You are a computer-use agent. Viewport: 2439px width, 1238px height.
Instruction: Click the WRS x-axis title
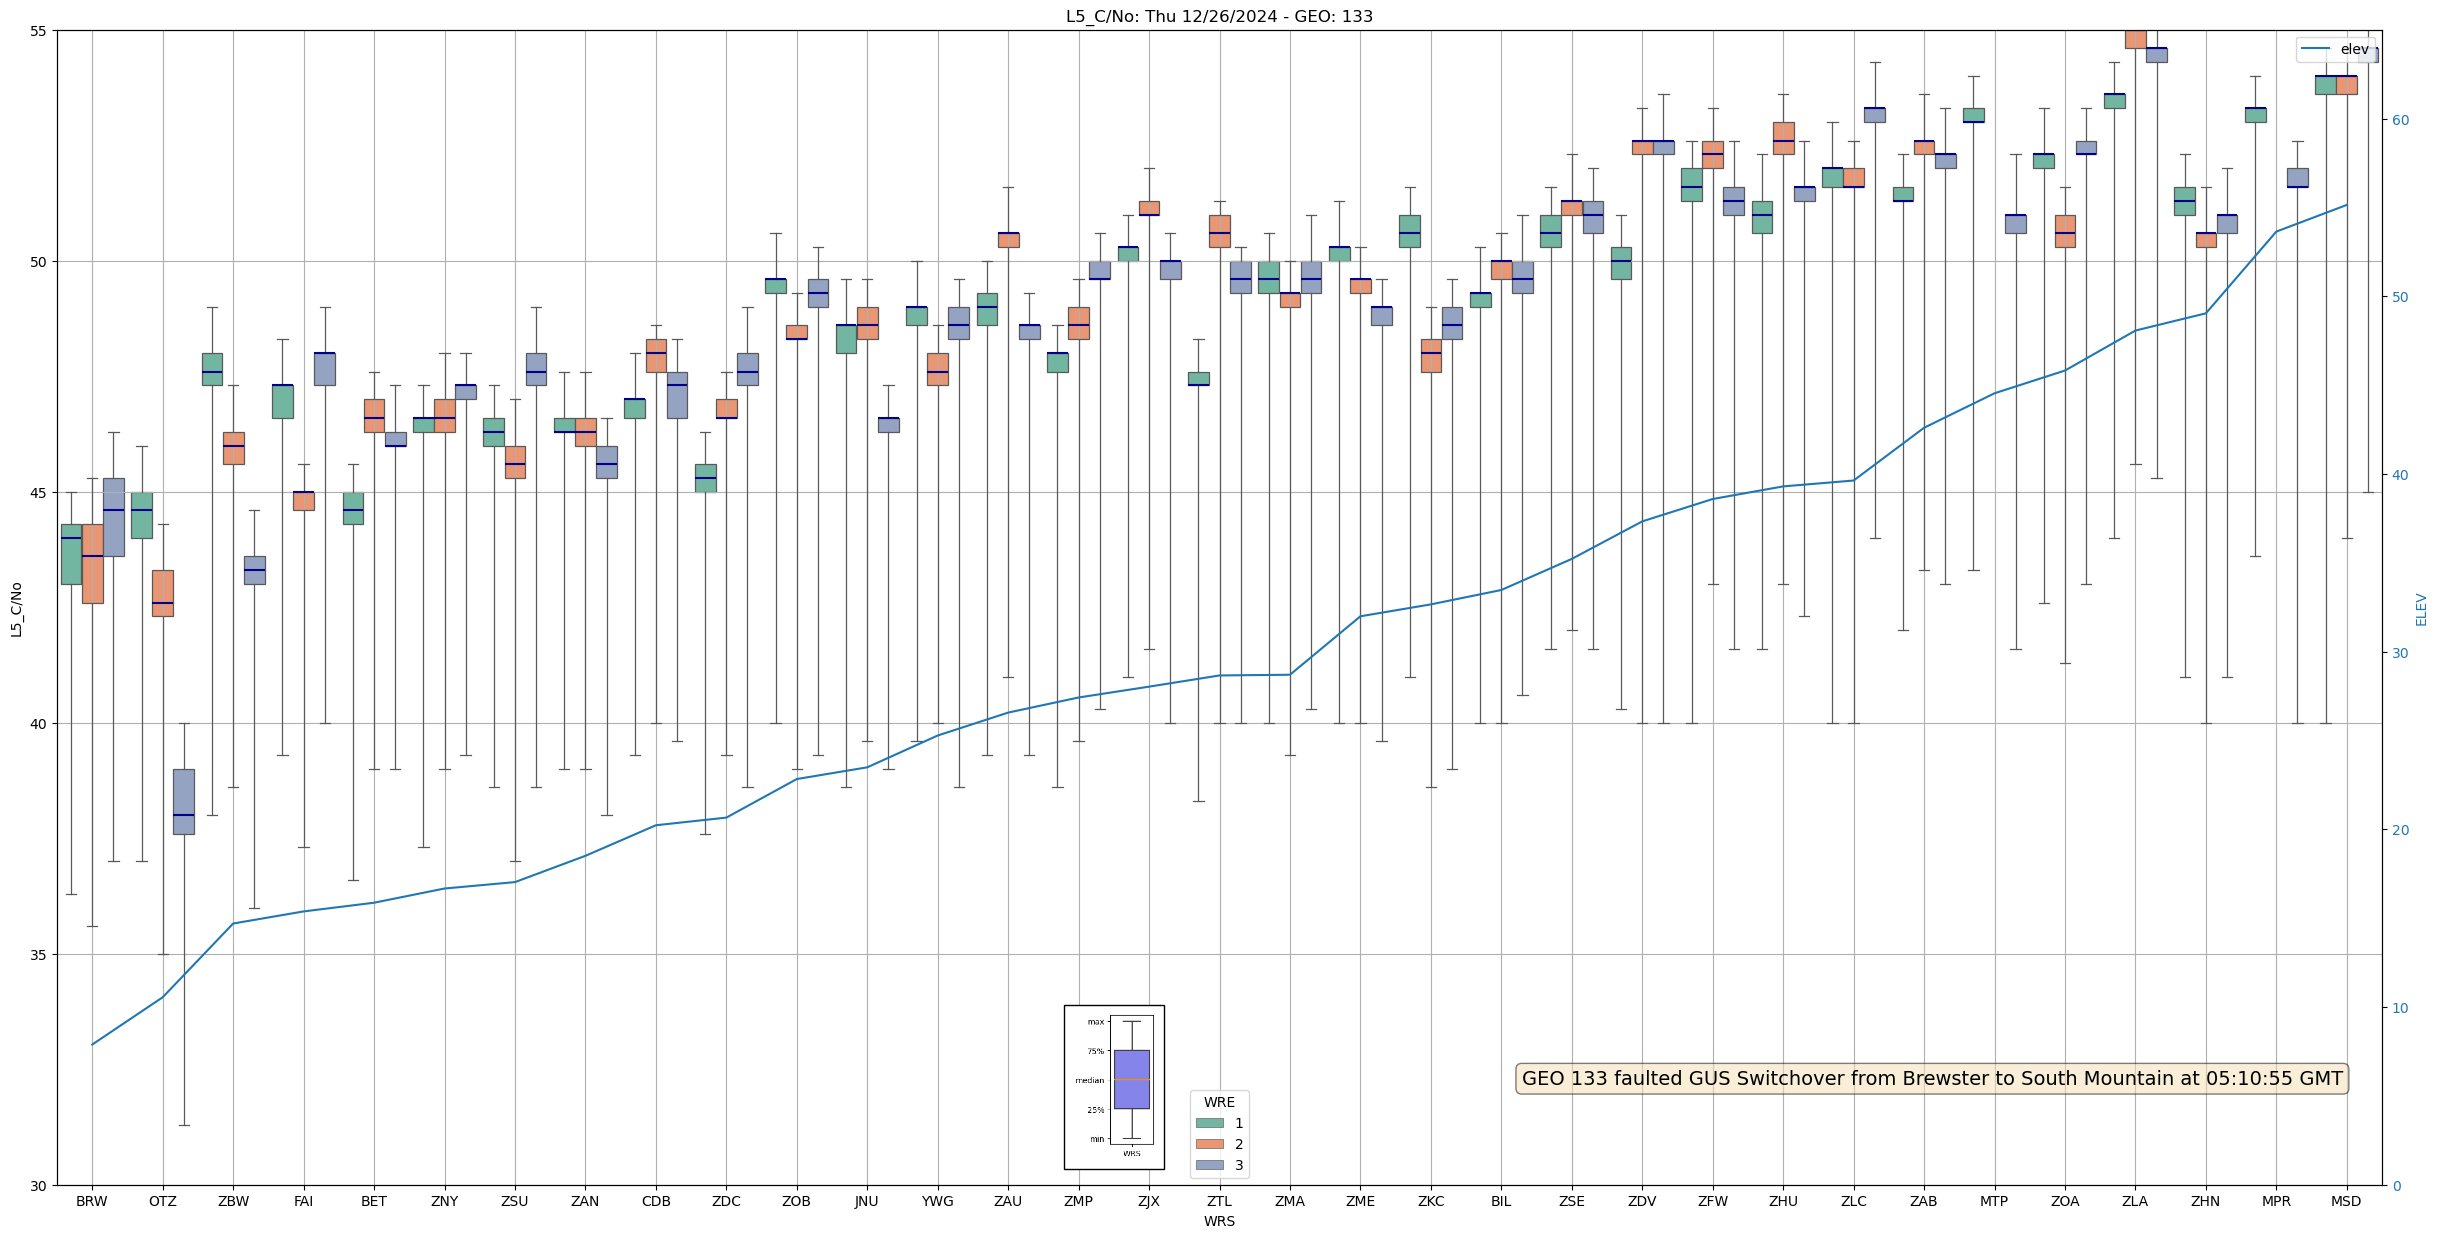(1219, 1221)
